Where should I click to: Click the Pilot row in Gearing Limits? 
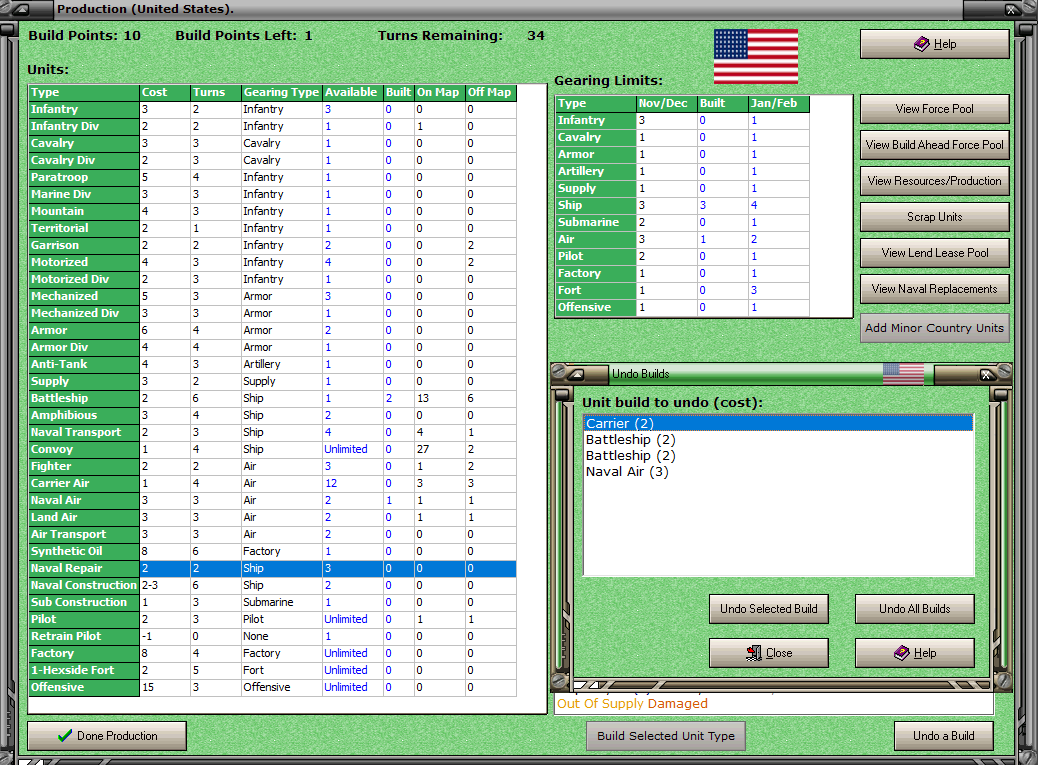(683, 256)
